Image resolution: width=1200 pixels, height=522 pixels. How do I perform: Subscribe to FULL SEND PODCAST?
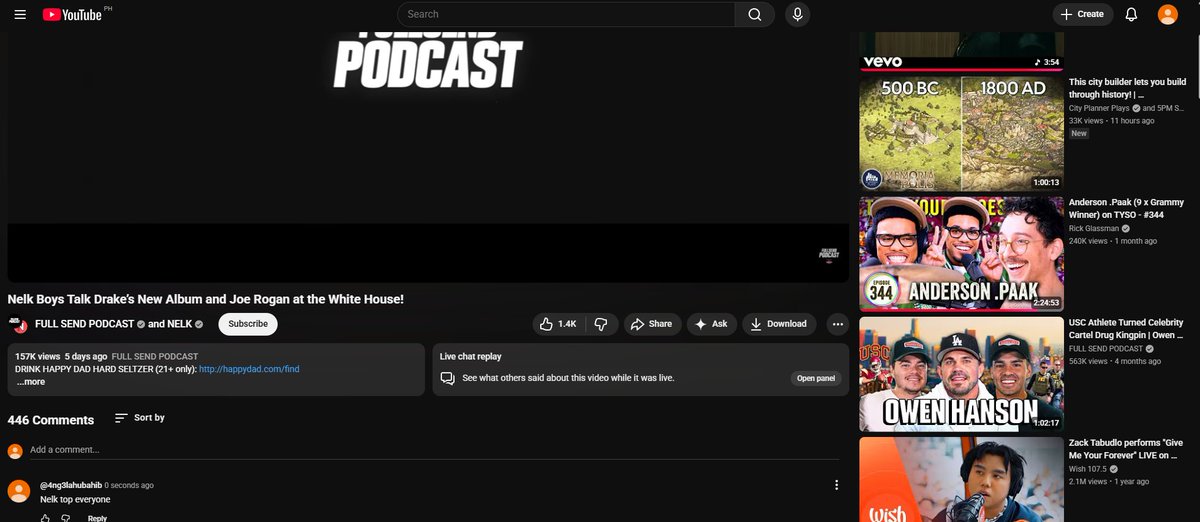pyautogui.click(x=248, y=324)
